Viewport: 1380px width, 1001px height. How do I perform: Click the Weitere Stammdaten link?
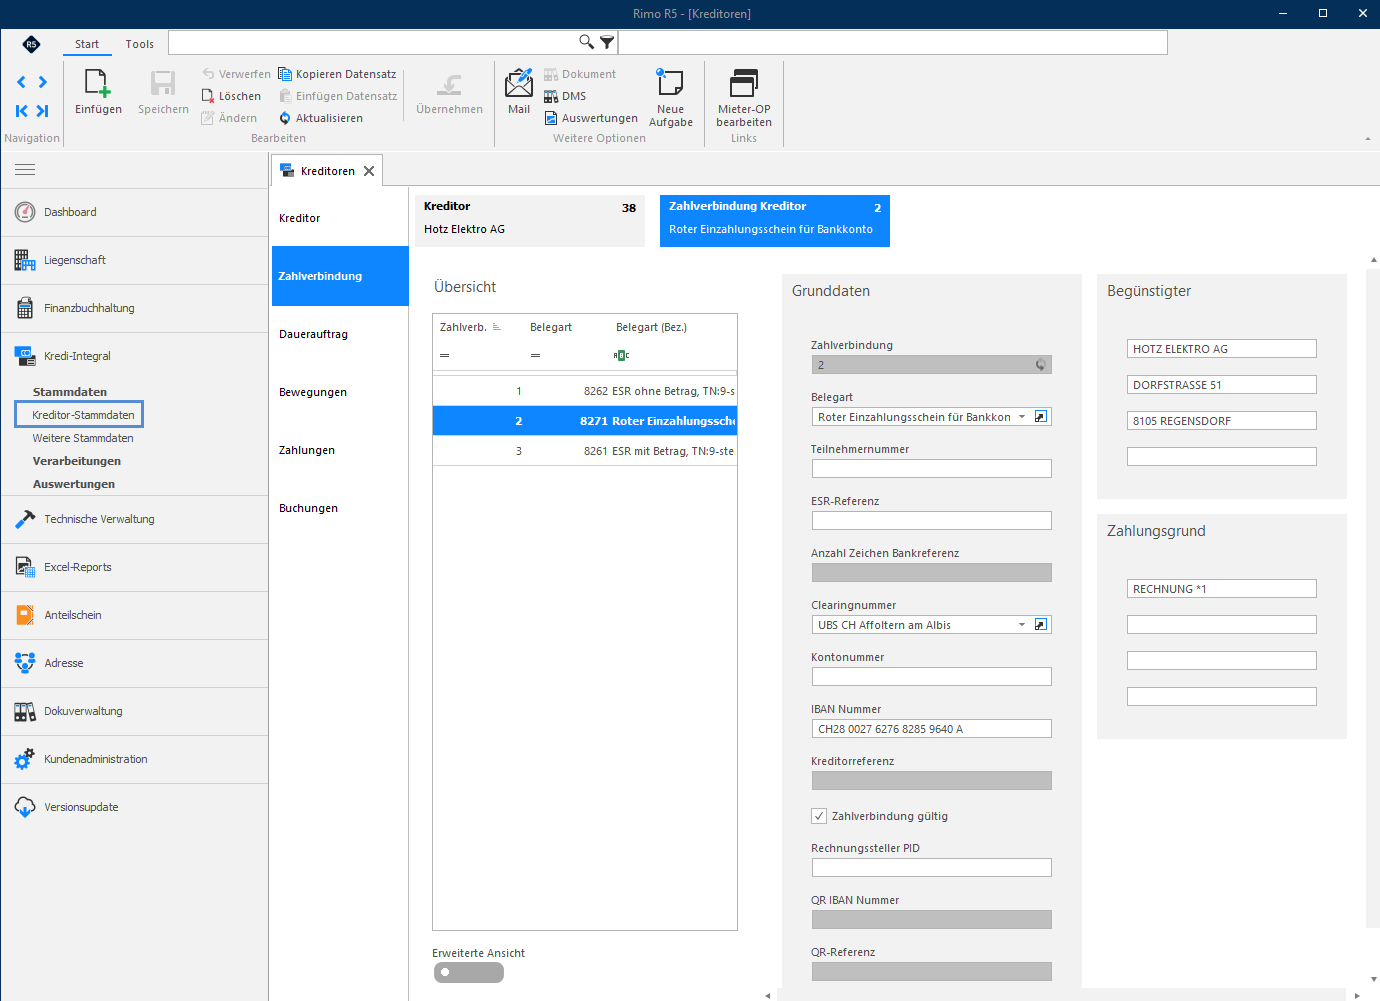(83, 438)
